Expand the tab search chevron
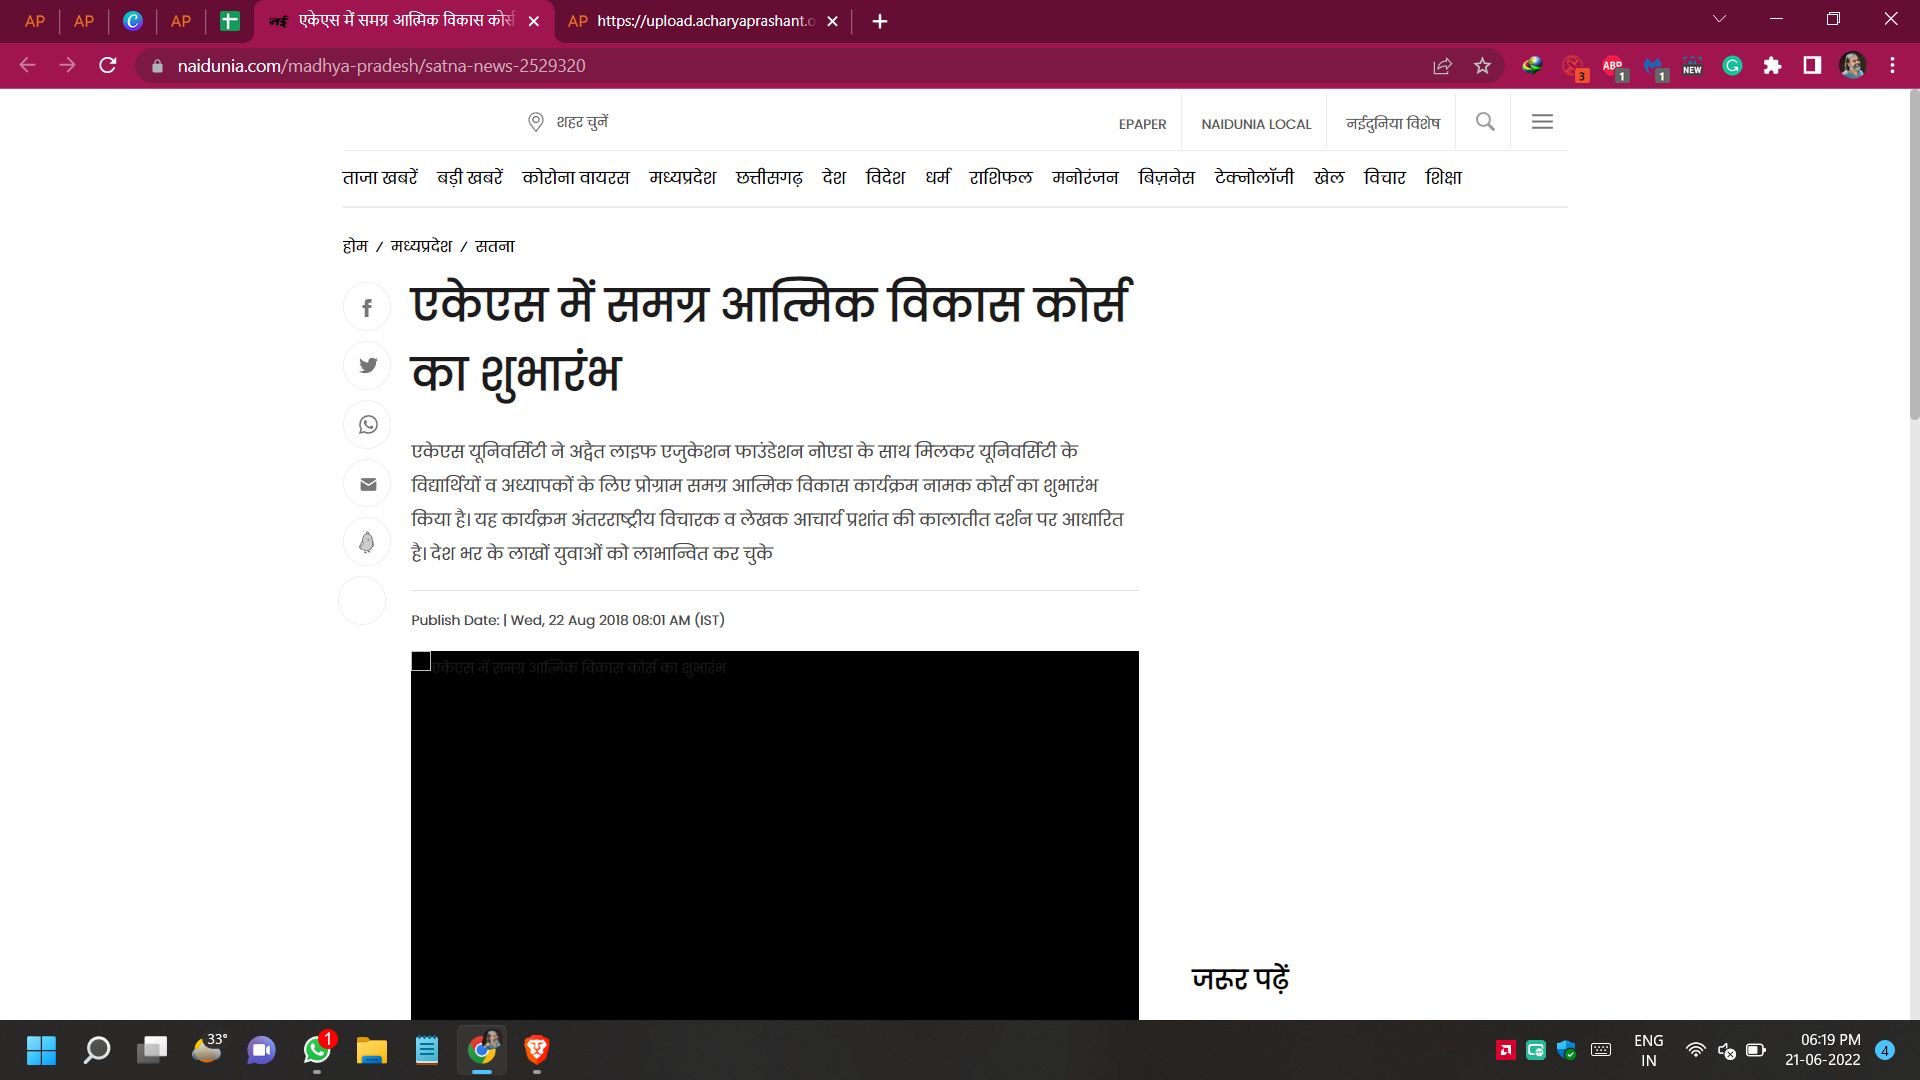 (1719, 20)
